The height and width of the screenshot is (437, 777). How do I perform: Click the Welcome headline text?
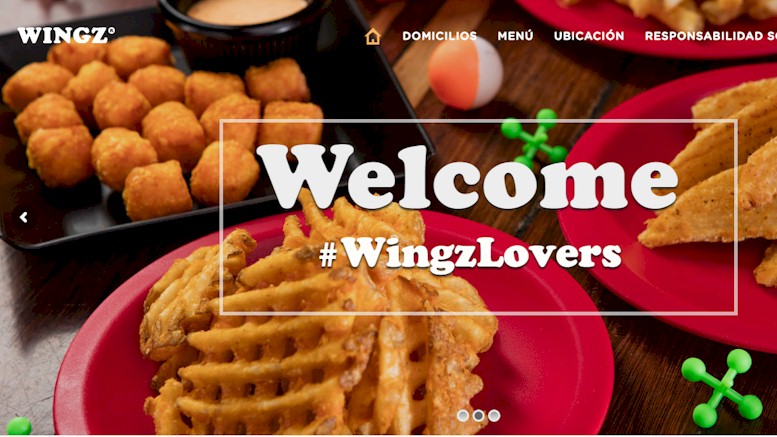click(467, 176)
